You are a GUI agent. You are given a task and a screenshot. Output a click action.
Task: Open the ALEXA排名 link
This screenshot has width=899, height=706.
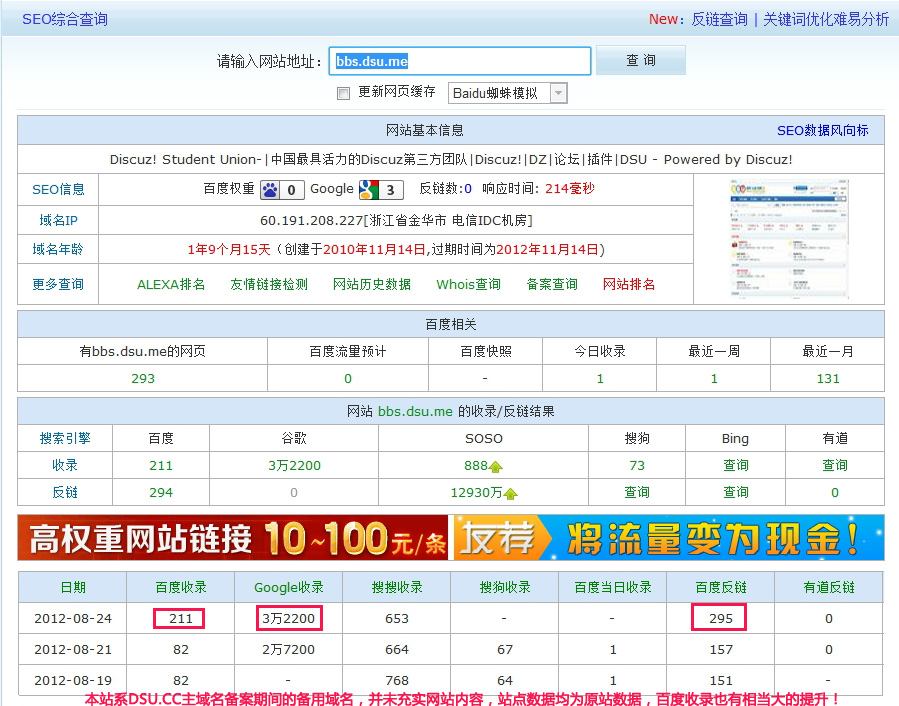point(171,284)
